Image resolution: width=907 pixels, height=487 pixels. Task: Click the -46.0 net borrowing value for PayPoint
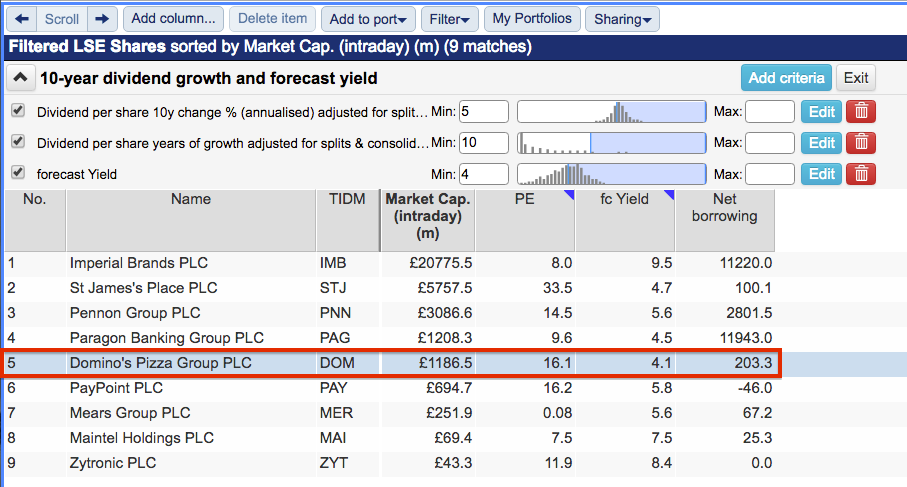pos(755,388)
